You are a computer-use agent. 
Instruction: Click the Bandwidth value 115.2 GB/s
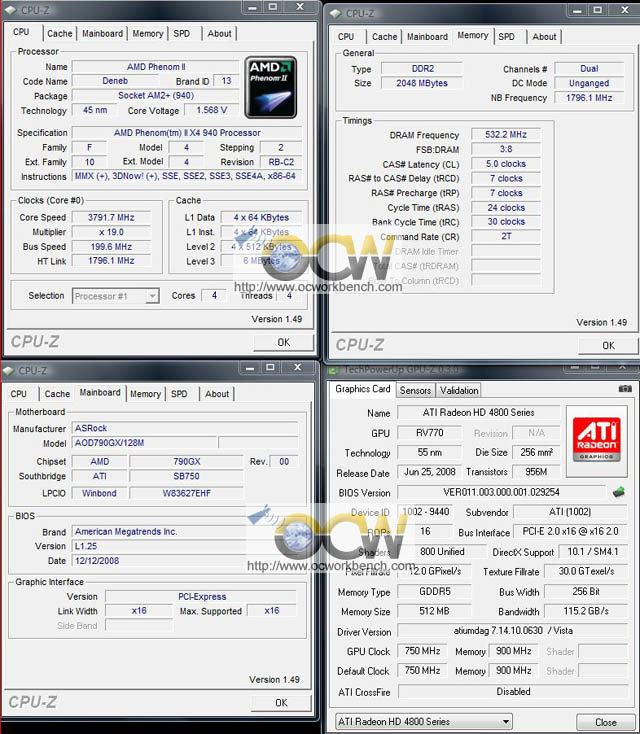(x=586, y=611)
